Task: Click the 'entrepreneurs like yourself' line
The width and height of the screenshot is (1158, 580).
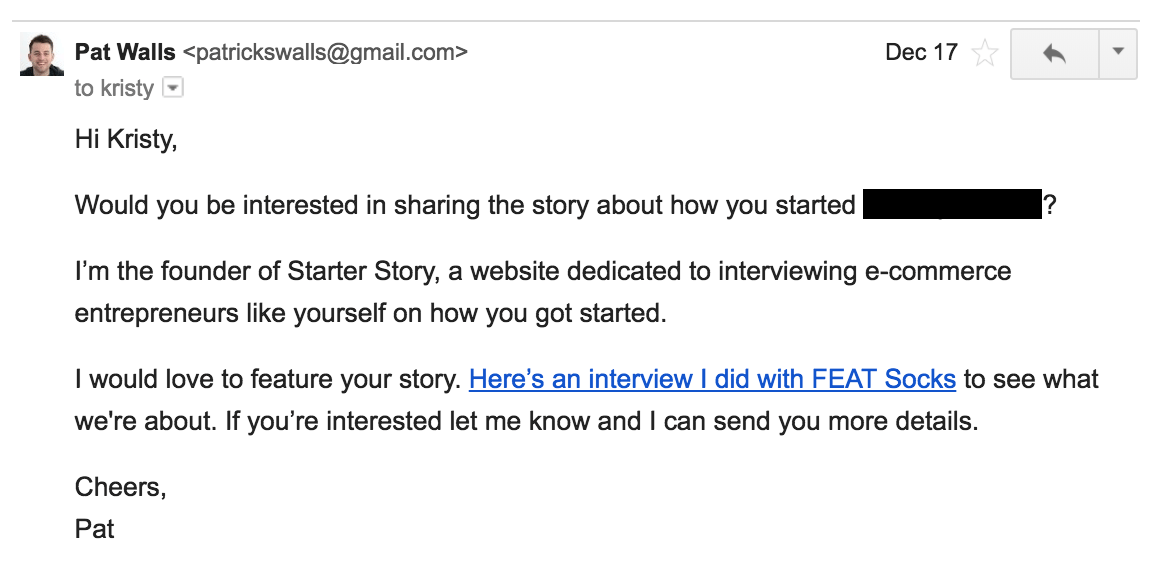Action: tap(371, 313)
